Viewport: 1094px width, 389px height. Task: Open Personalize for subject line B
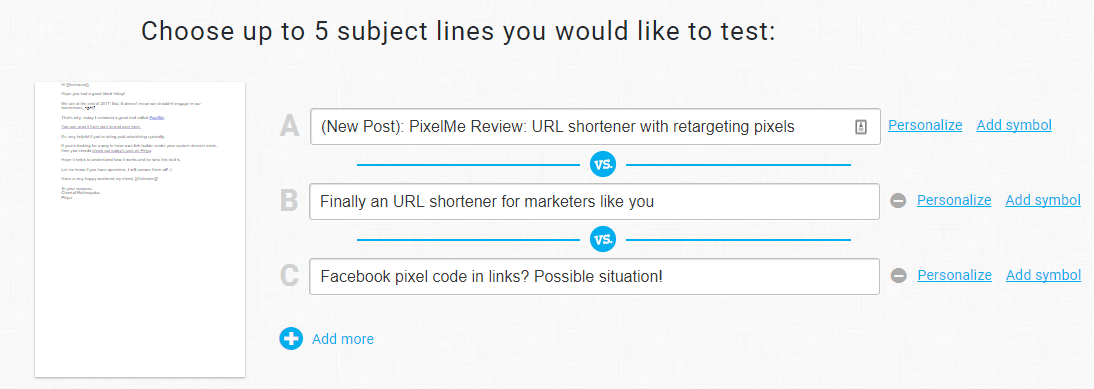[x=954, y=201]
